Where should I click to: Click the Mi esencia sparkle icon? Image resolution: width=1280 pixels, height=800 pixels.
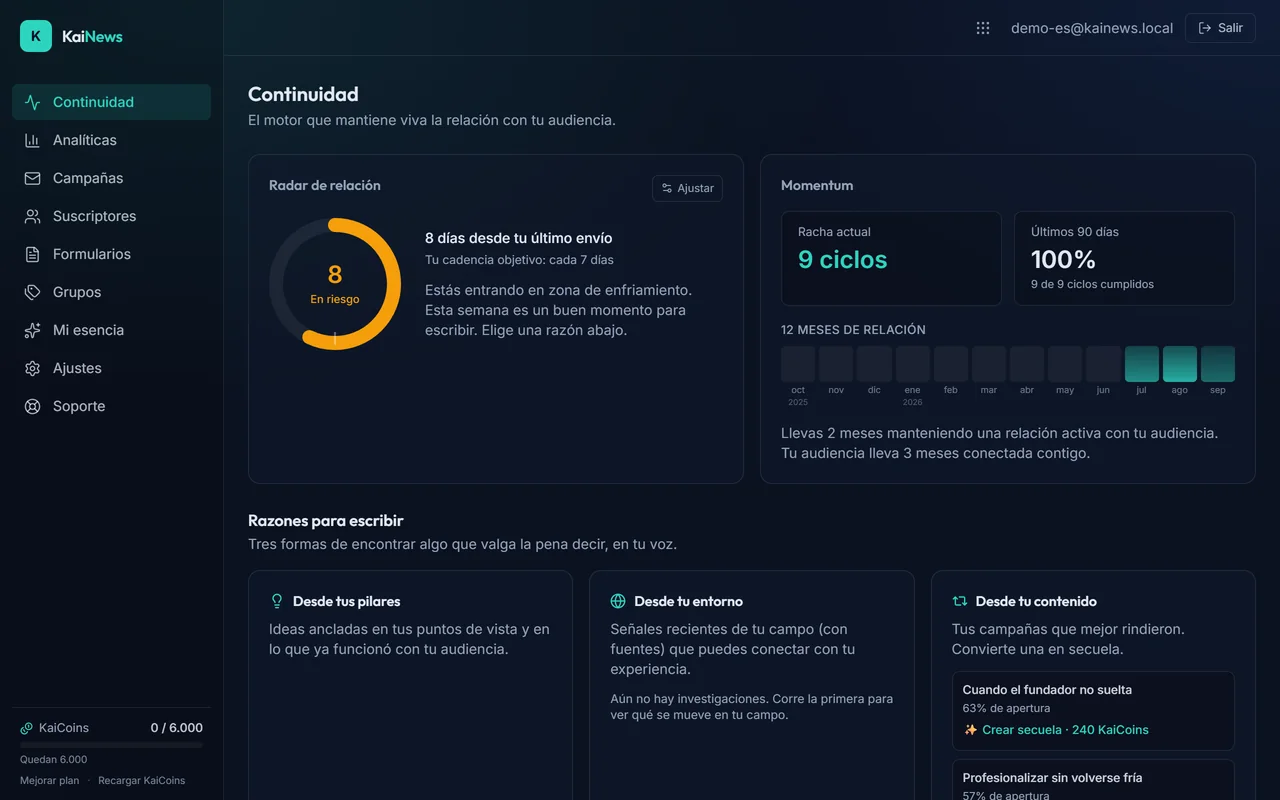(32, 330)
